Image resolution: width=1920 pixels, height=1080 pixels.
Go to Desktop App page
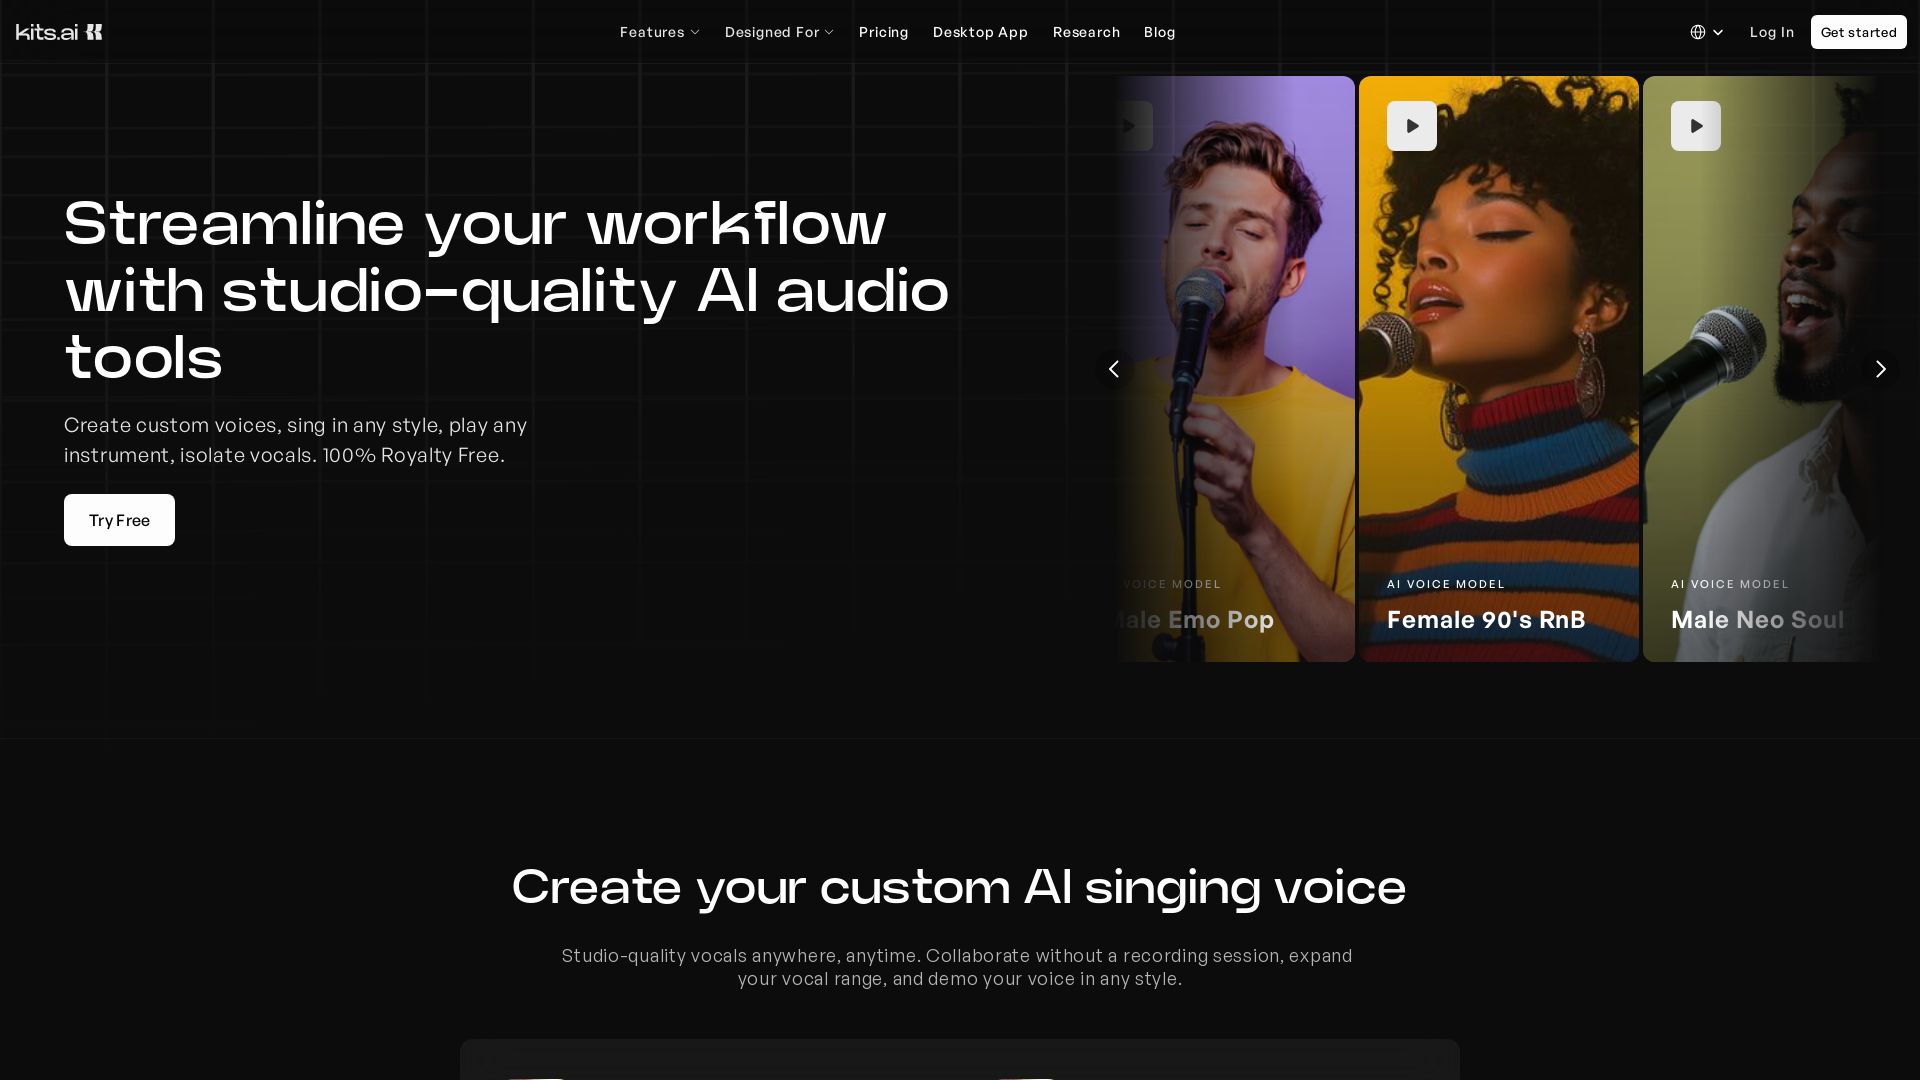click(x=980, y=32)
